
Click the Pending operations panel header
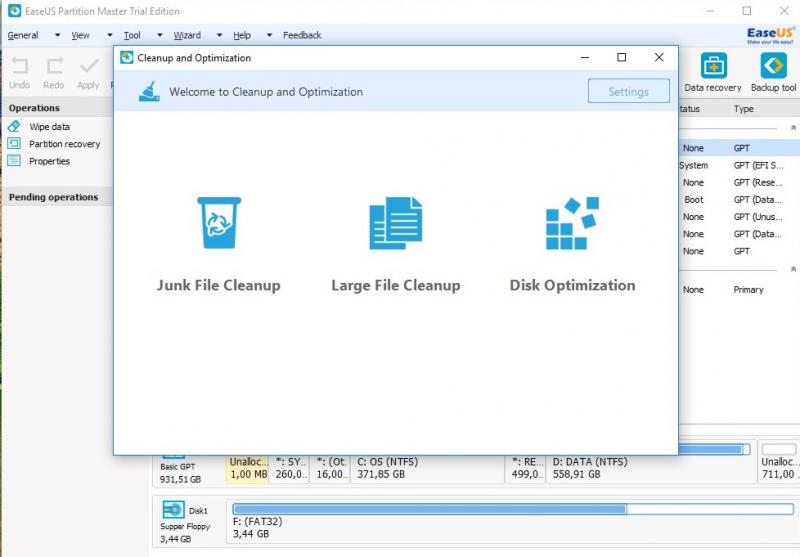(57, 197)
